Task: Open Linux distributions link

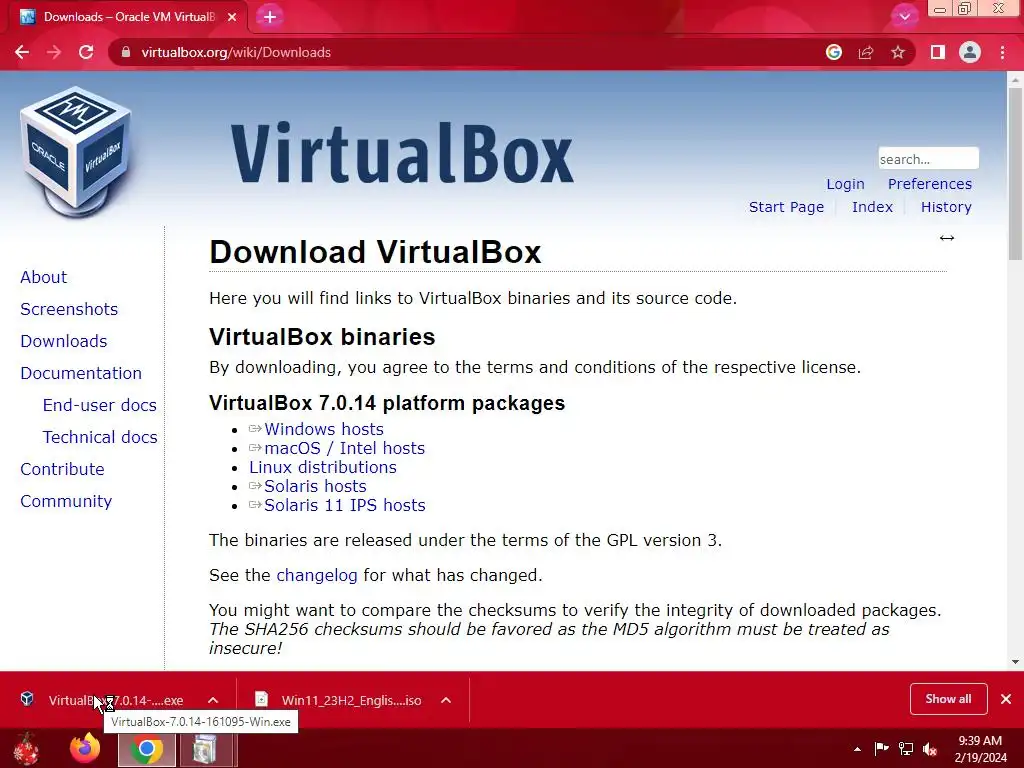Action: [x=323, y=467]
